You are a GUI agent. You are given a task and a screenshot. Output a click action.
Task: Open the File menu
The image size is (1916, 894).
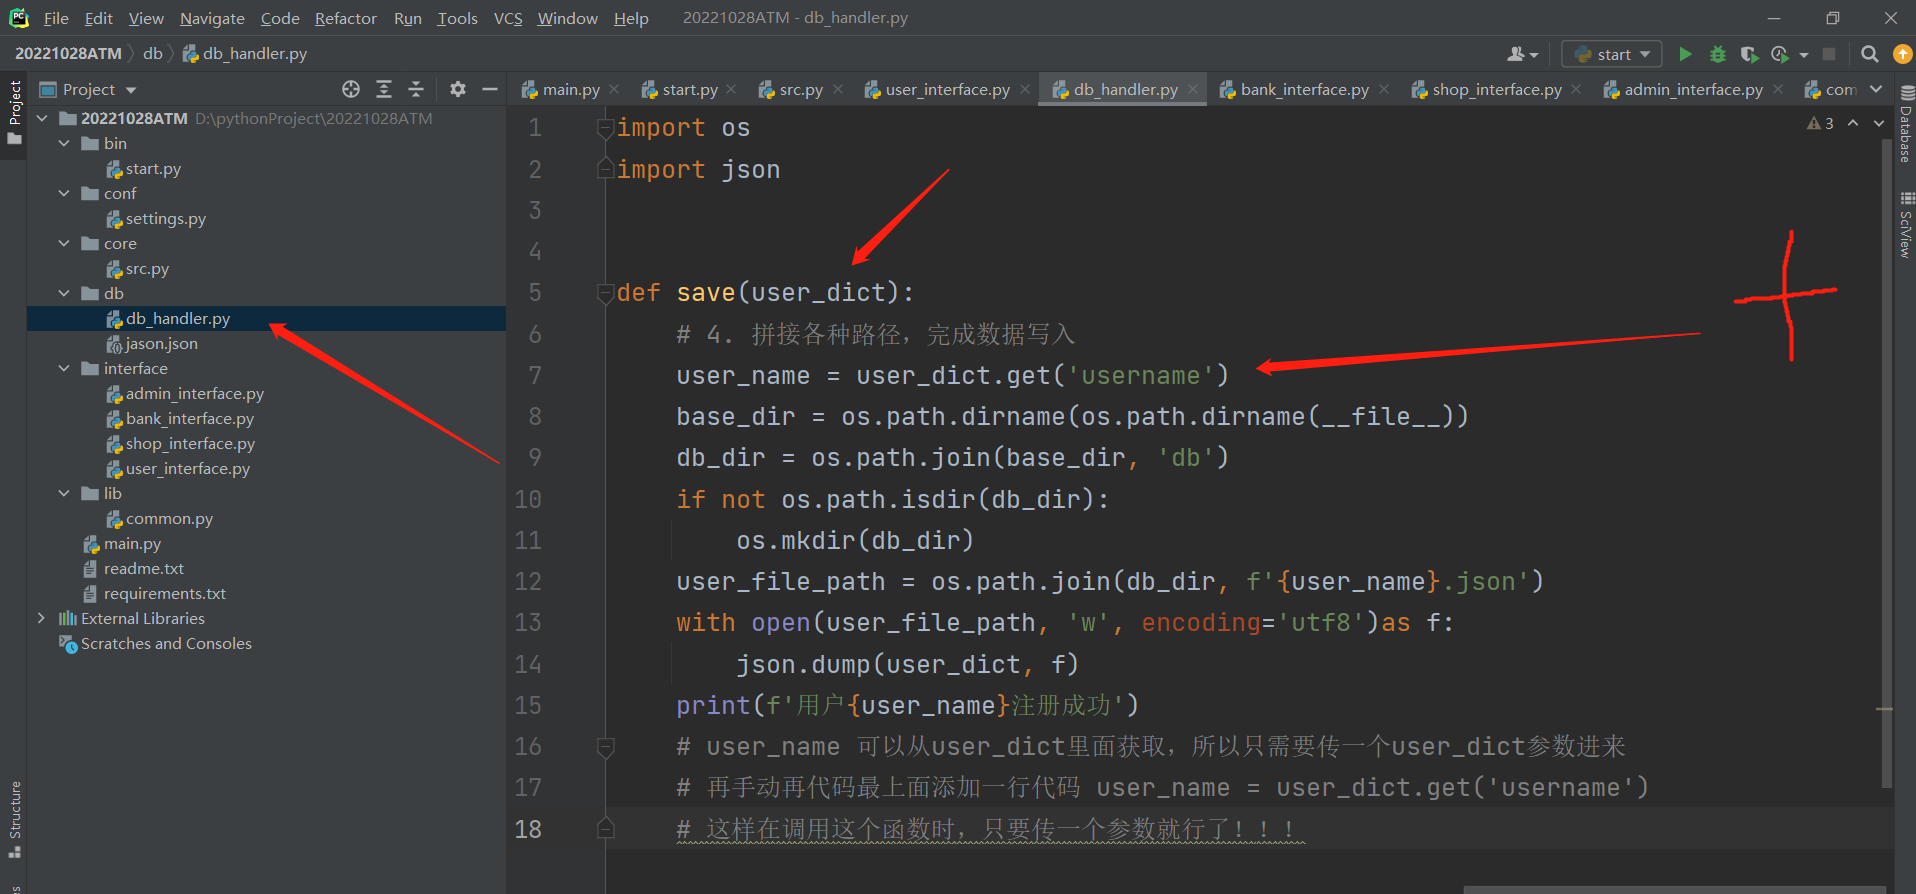click(56, 18)
